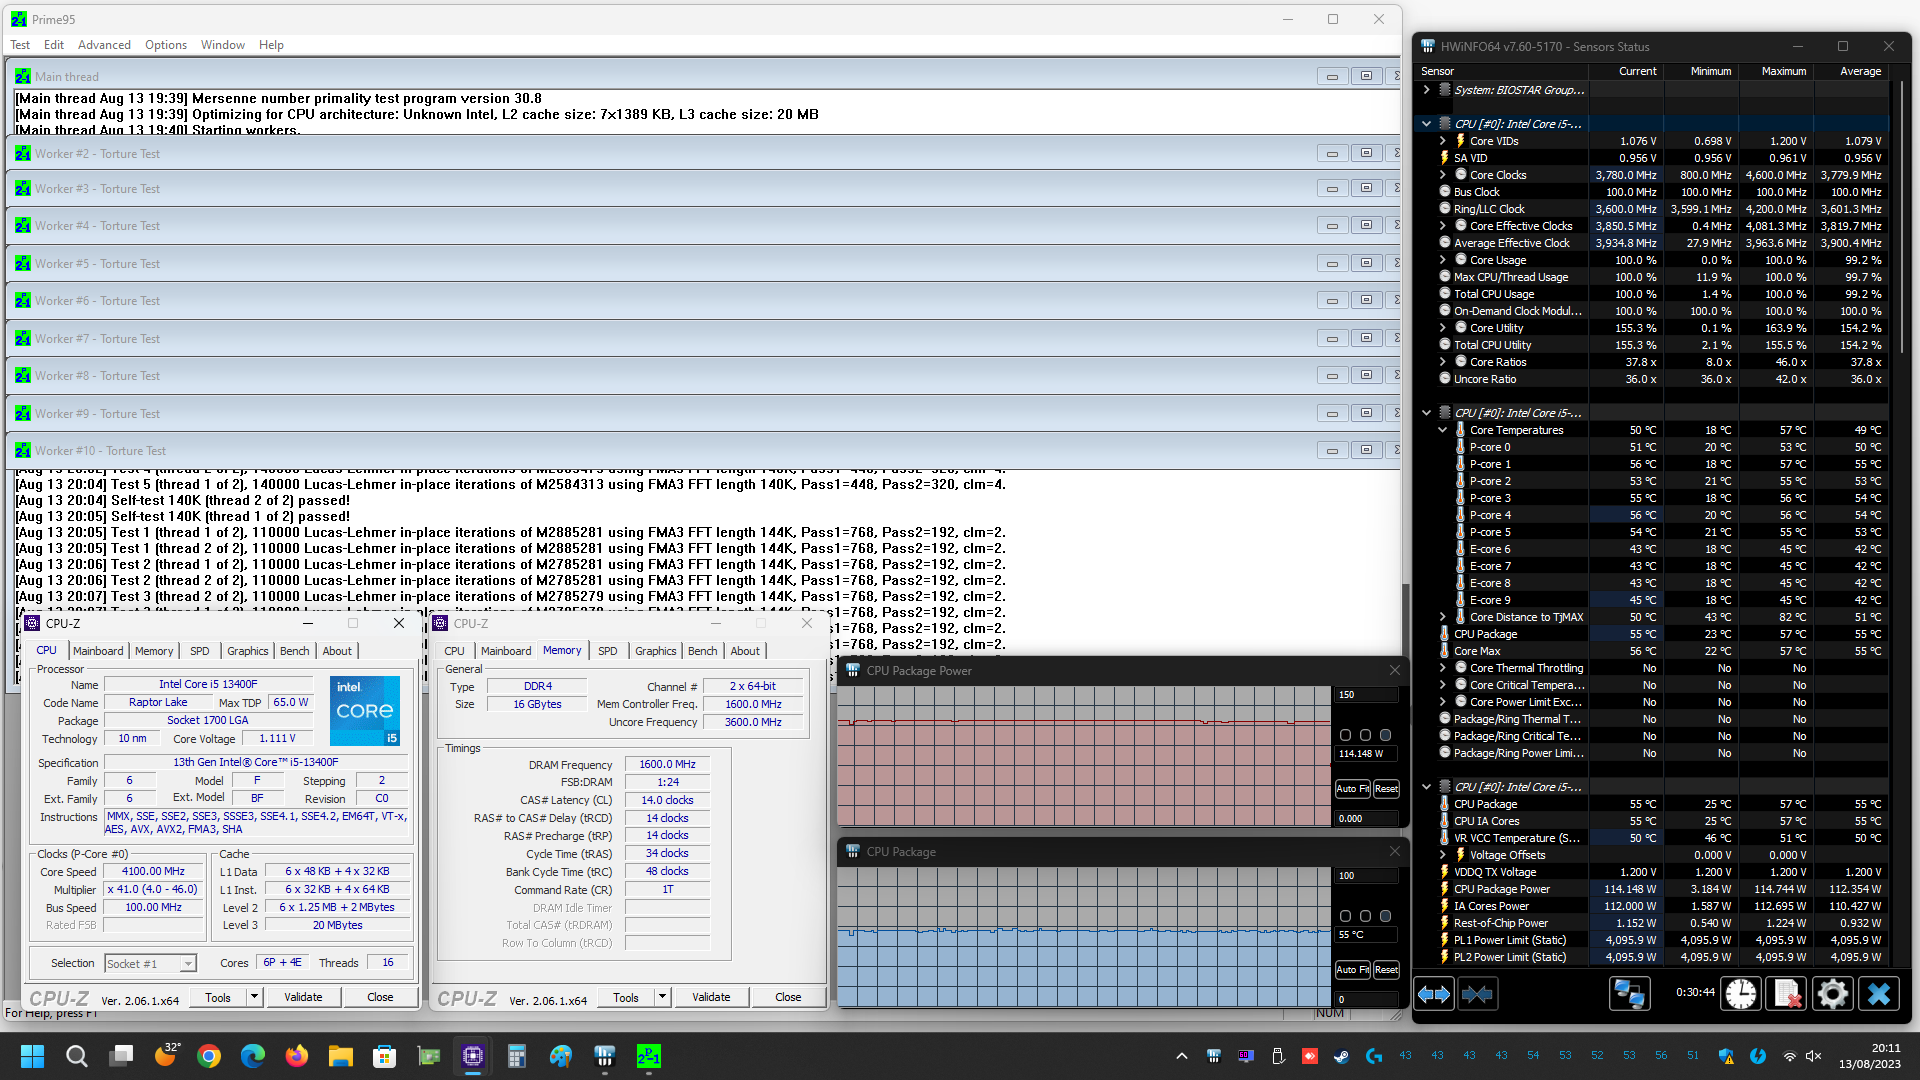This screenshot has width=1920, height=1080.
Task: Click the Windows Start button
Action: click(32, 1056)
